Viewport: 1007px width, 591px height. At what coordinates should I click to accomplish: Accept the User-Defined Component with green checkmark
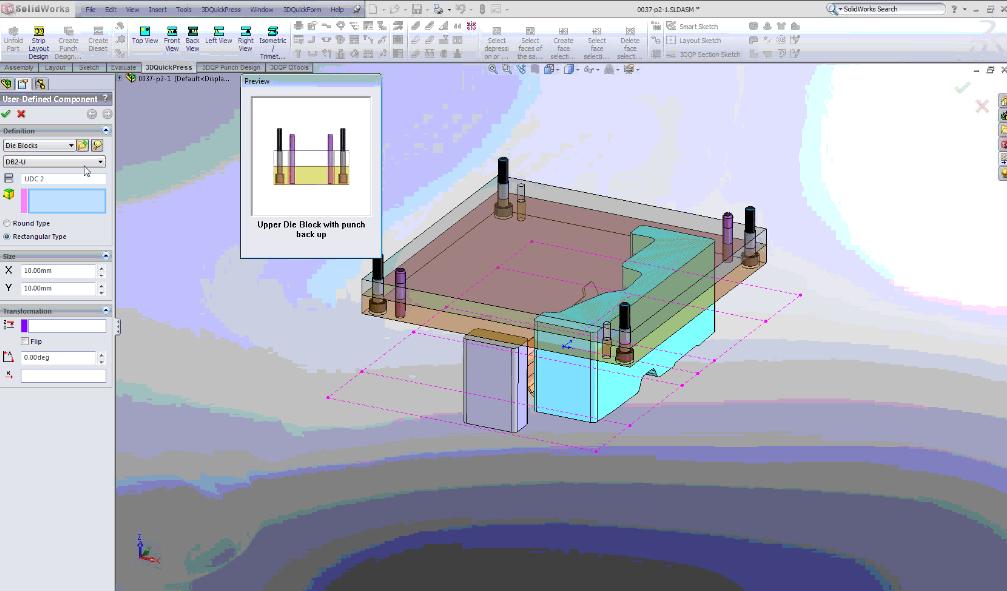point(6,114)
